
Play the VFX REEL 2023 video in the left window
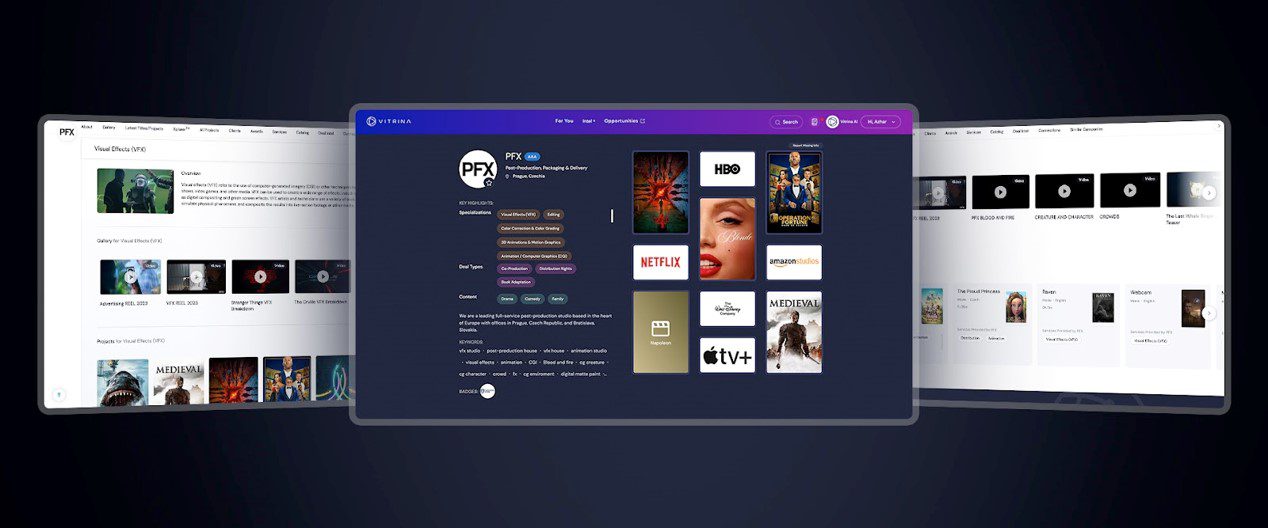click(x=196, y=276)
